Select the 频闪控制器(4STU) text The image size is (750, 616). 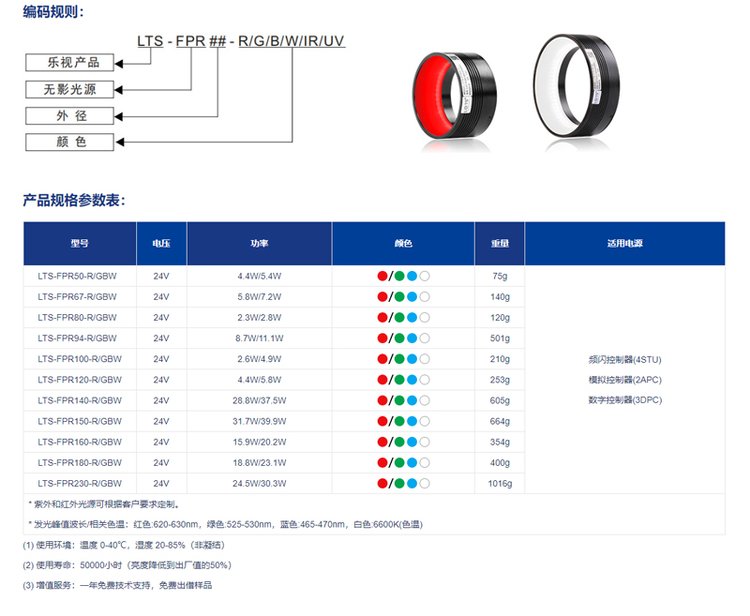(625, 359)
